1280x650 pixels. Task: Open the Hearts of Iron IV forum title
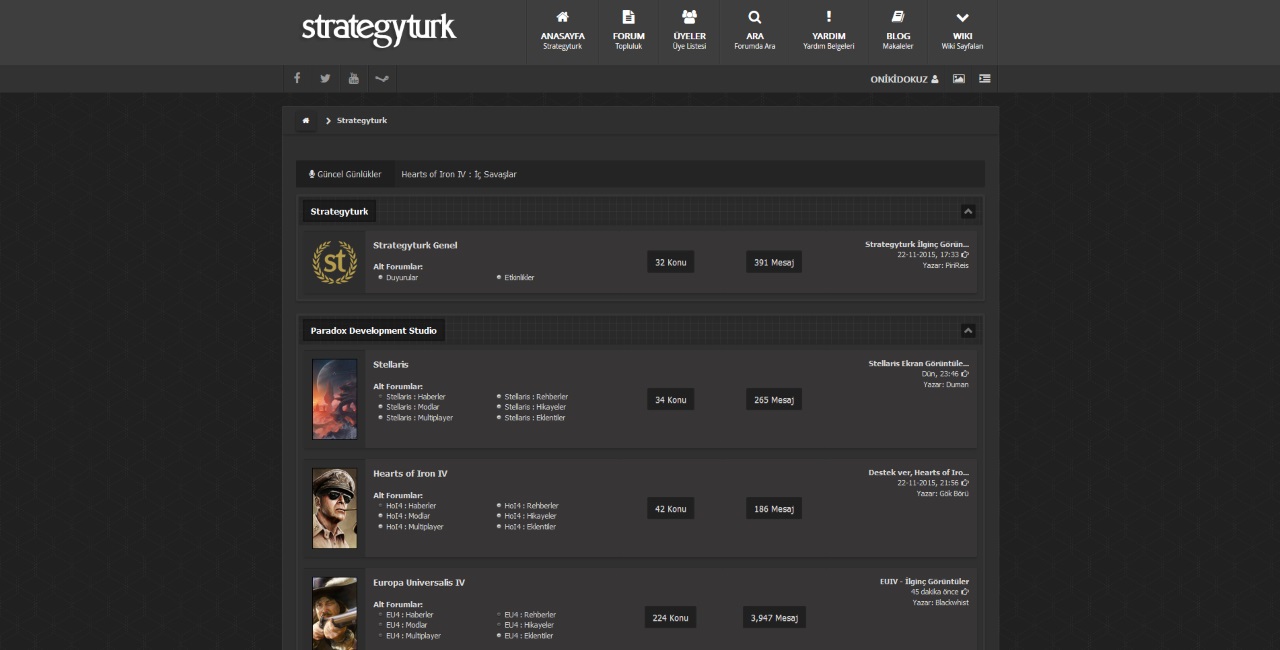click(x=410, y=473)
